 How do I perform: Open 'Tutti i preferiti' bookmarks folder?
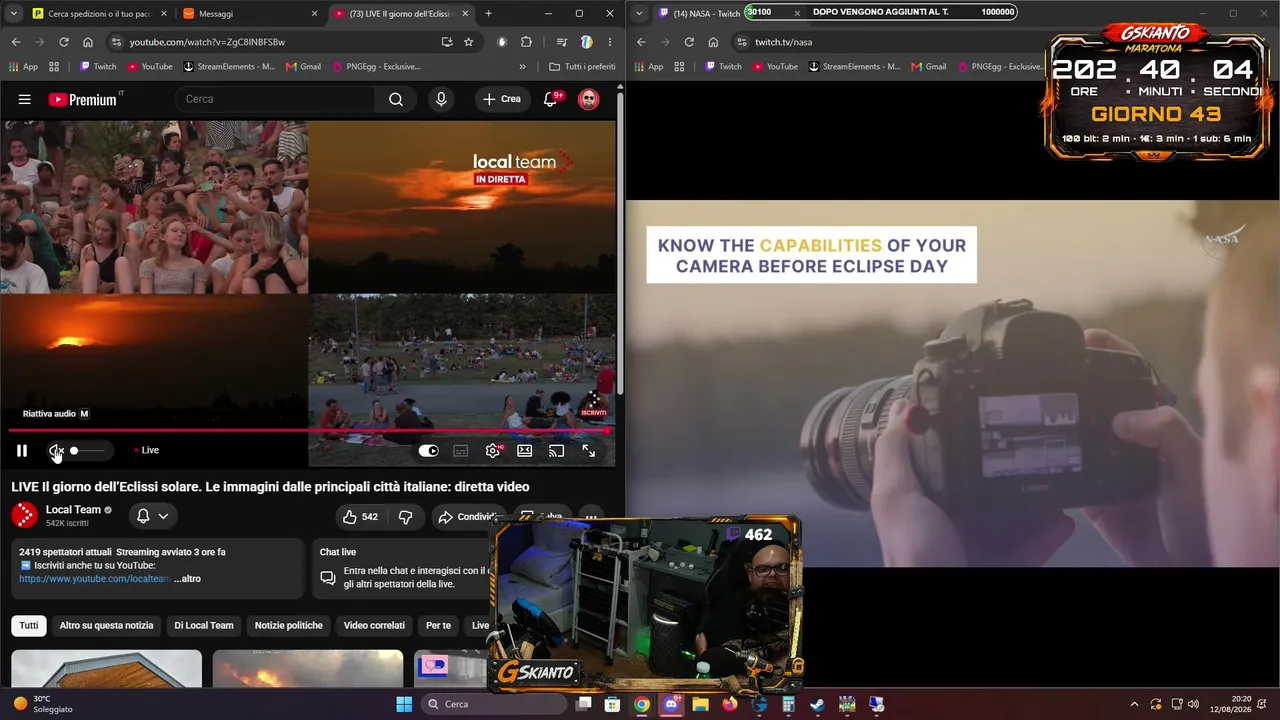pos(583,67)
